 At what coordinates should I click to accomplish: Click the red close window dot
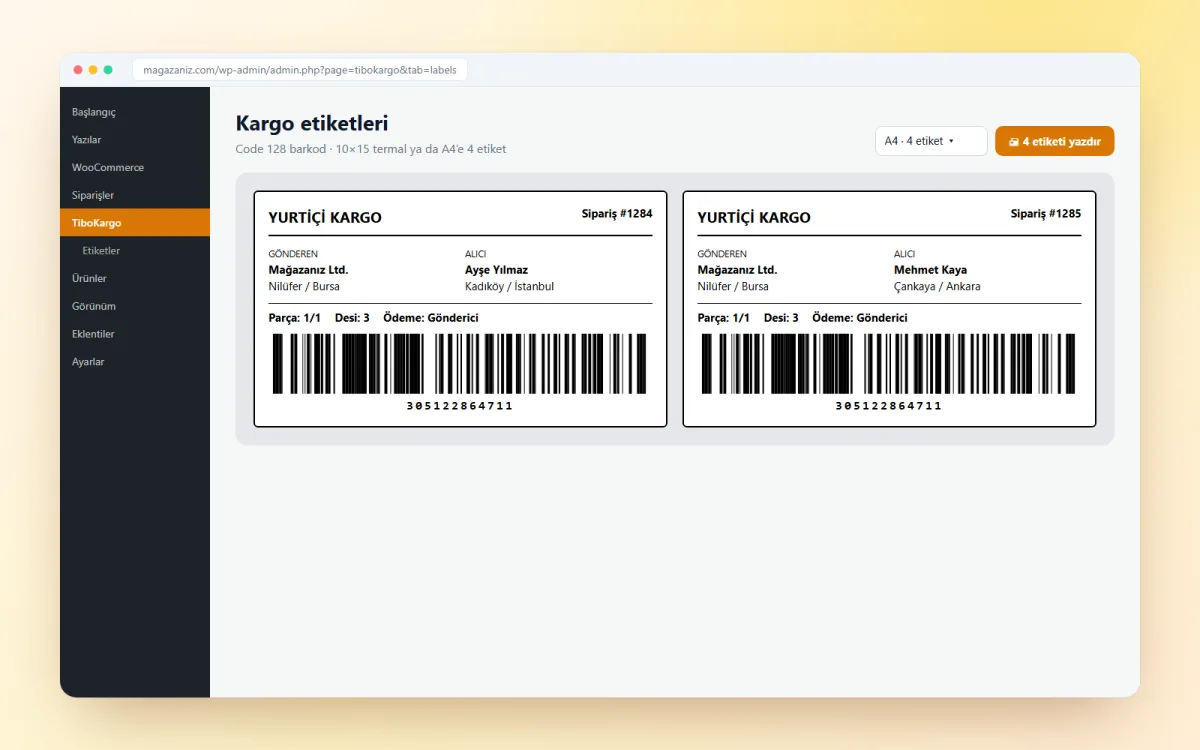[x=78, y=70]
